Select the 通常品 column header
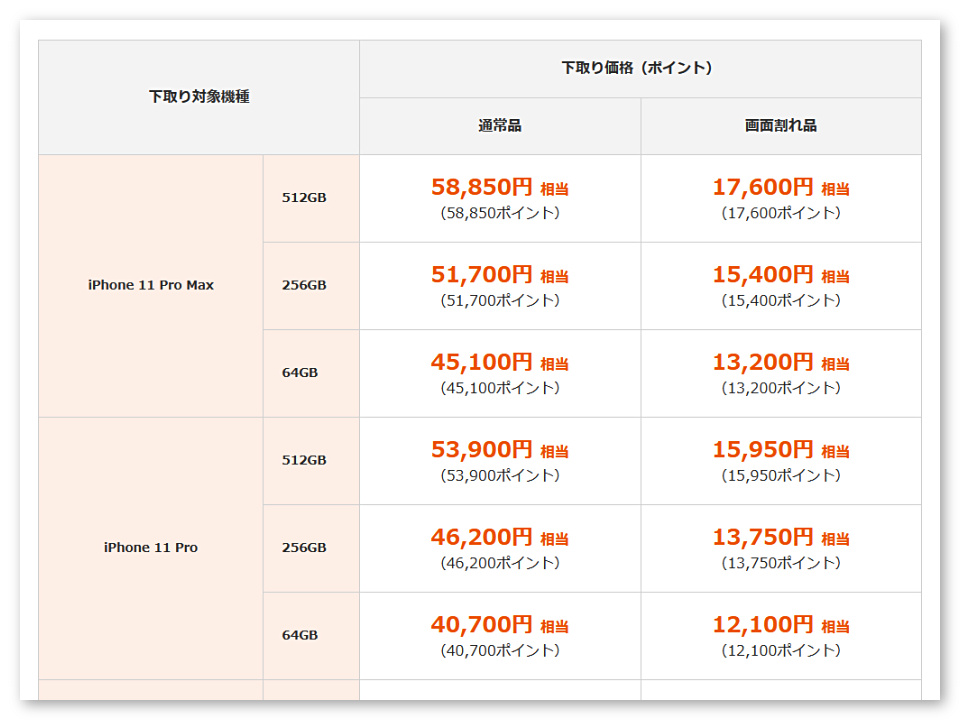Screen dimensions: 960x720 (x=500, y=126)
